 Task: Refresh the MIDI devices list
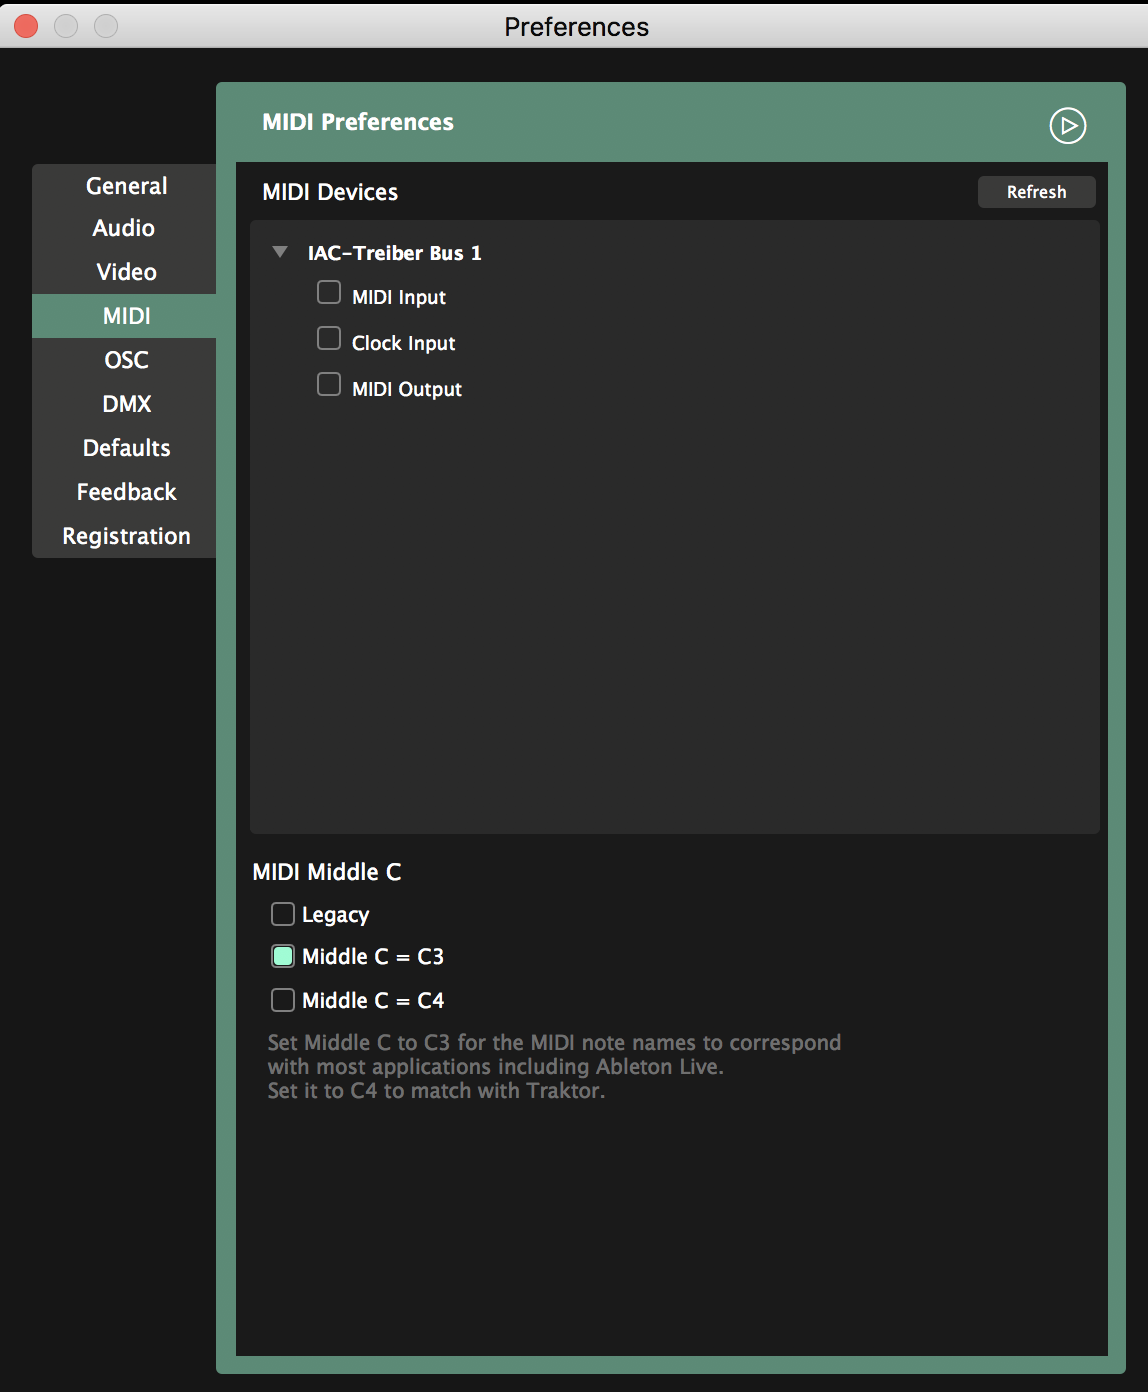pyautogui.click(x=1036, y=192)
